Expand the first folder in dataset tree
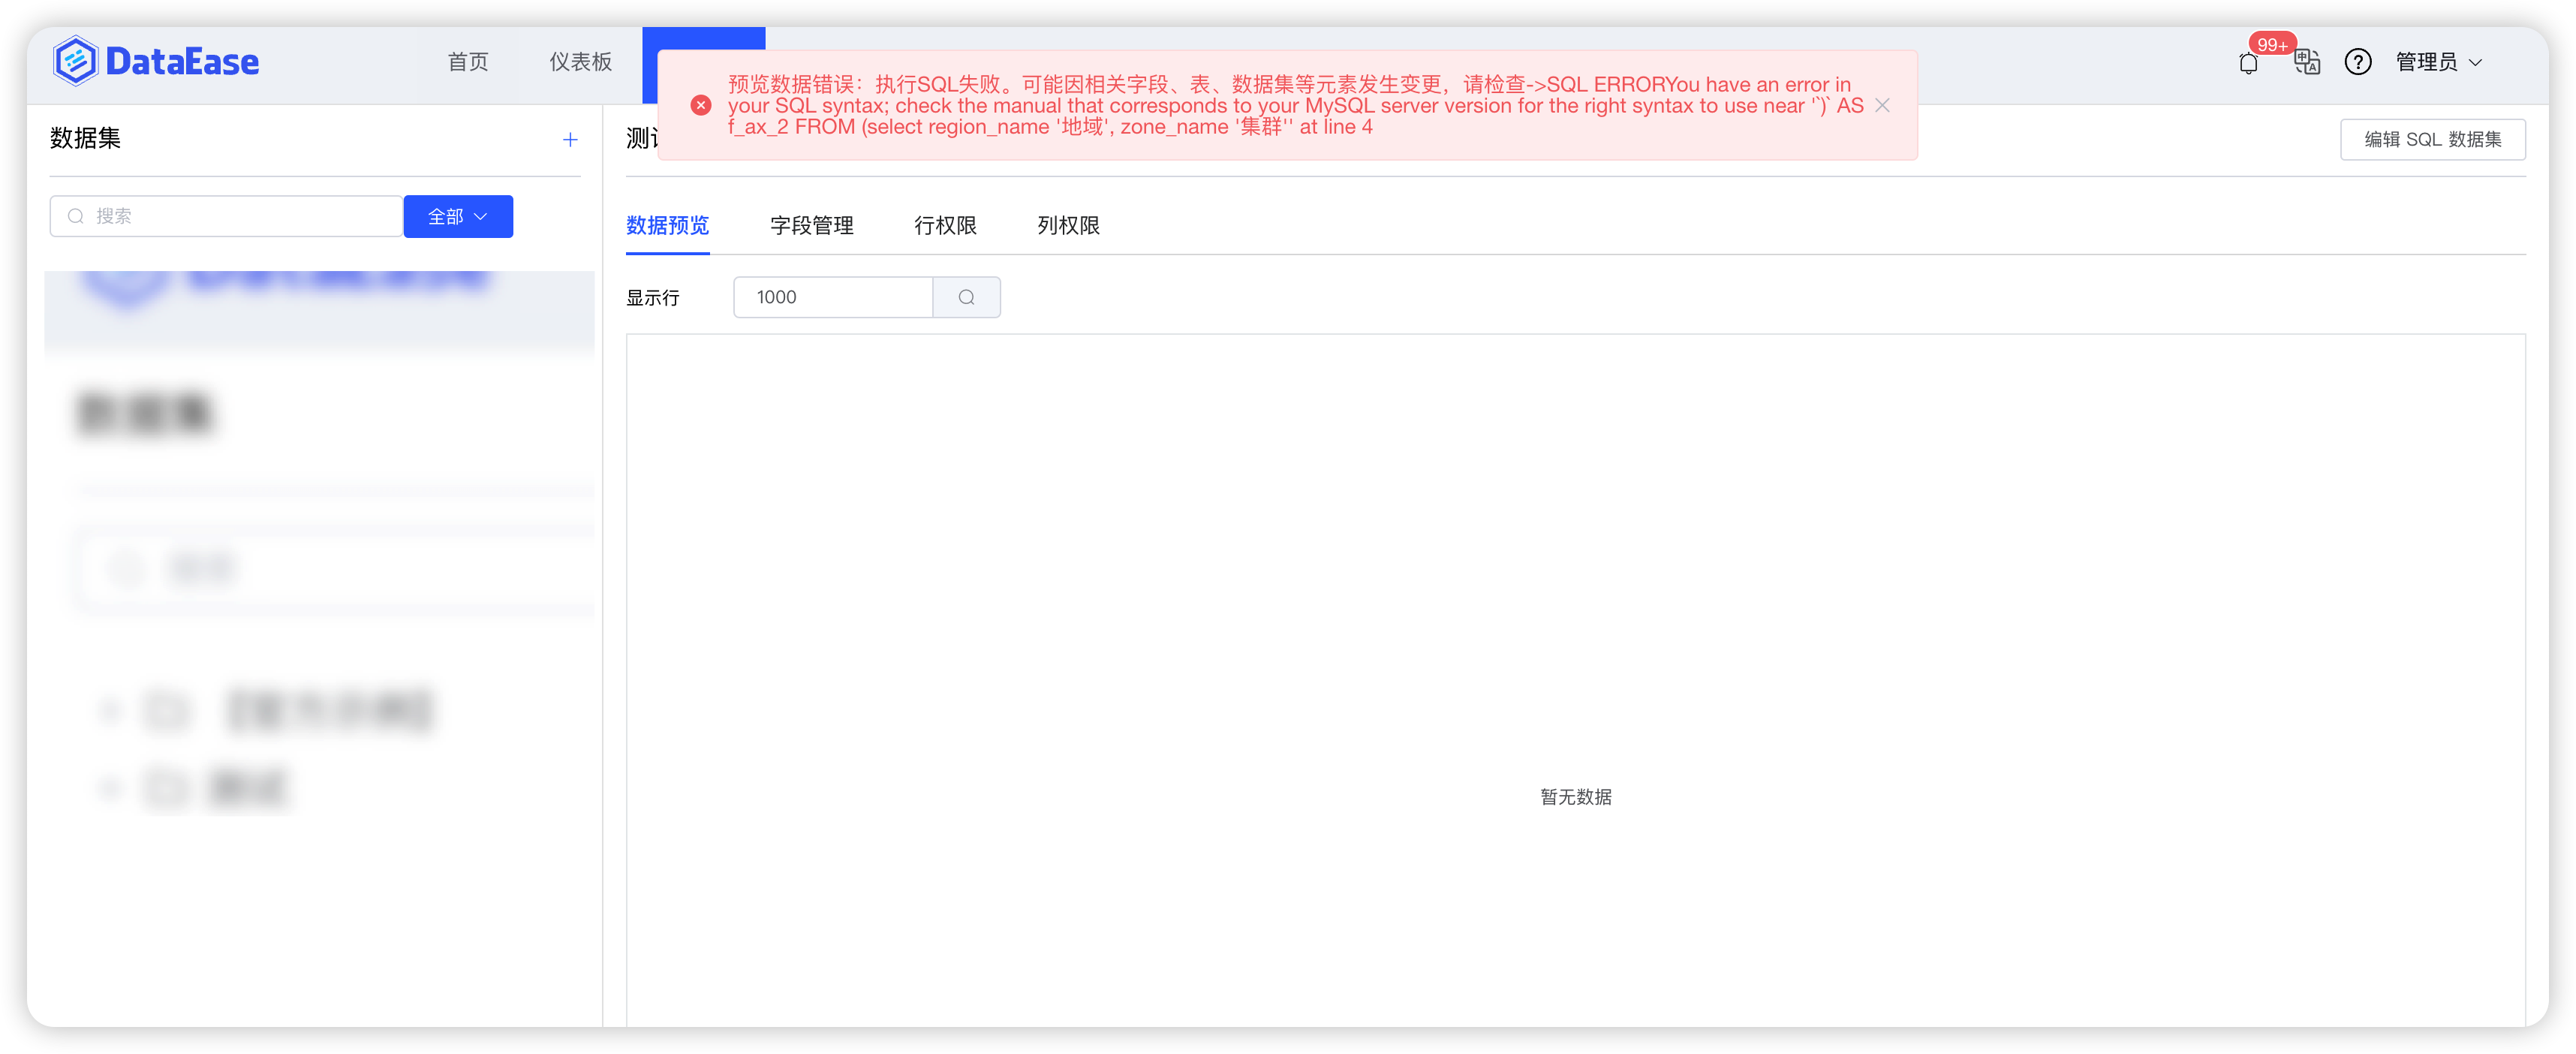 tap(112, 710)
